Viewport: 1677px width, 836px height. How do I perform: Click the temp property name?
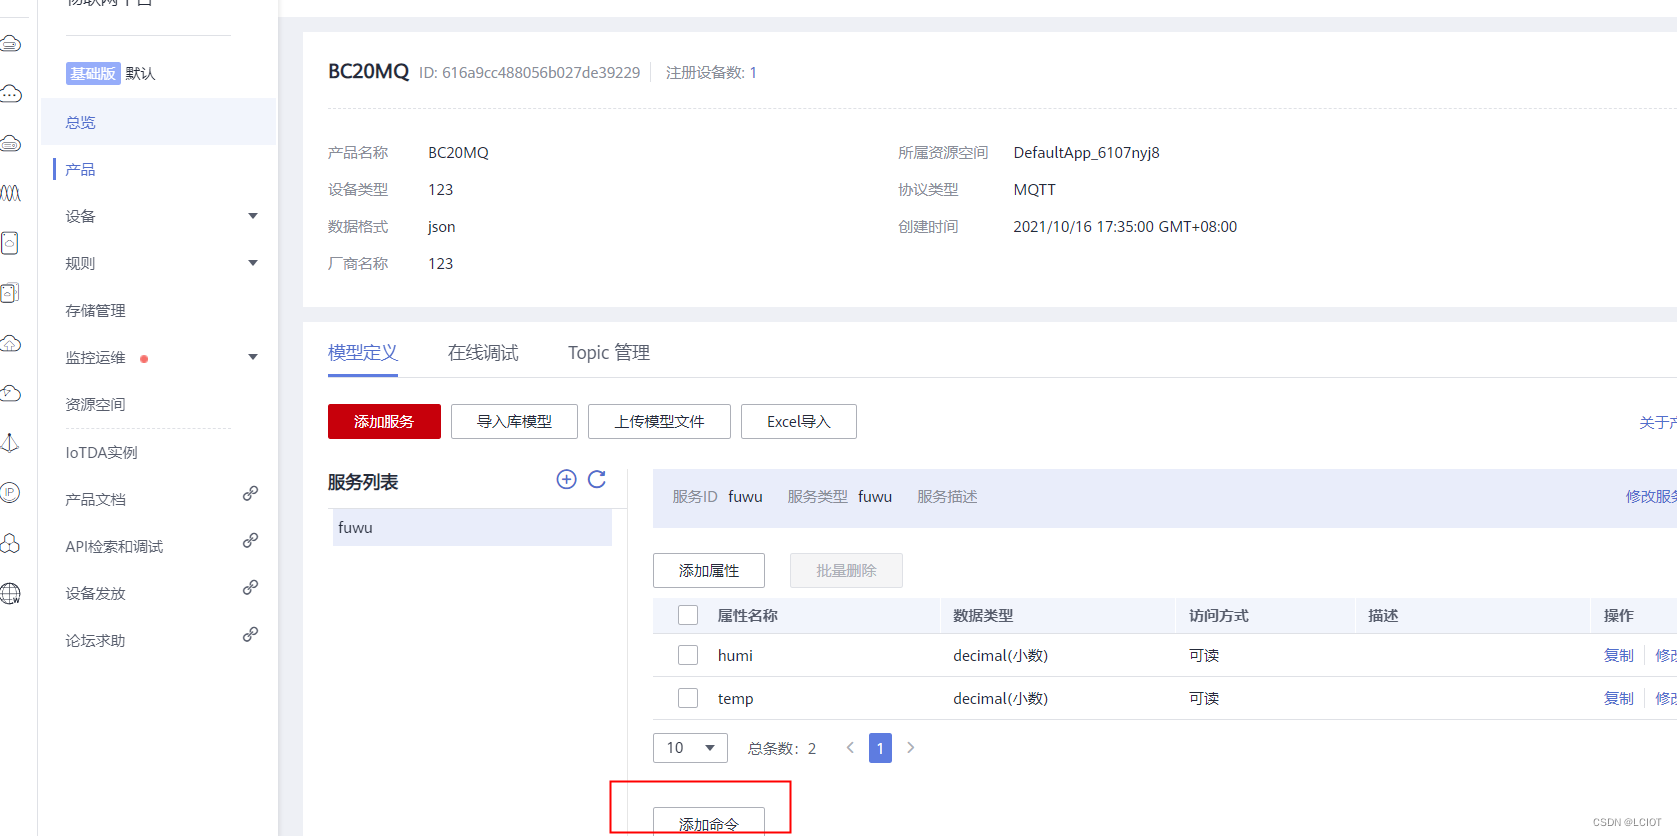click(x=736, y=699)
